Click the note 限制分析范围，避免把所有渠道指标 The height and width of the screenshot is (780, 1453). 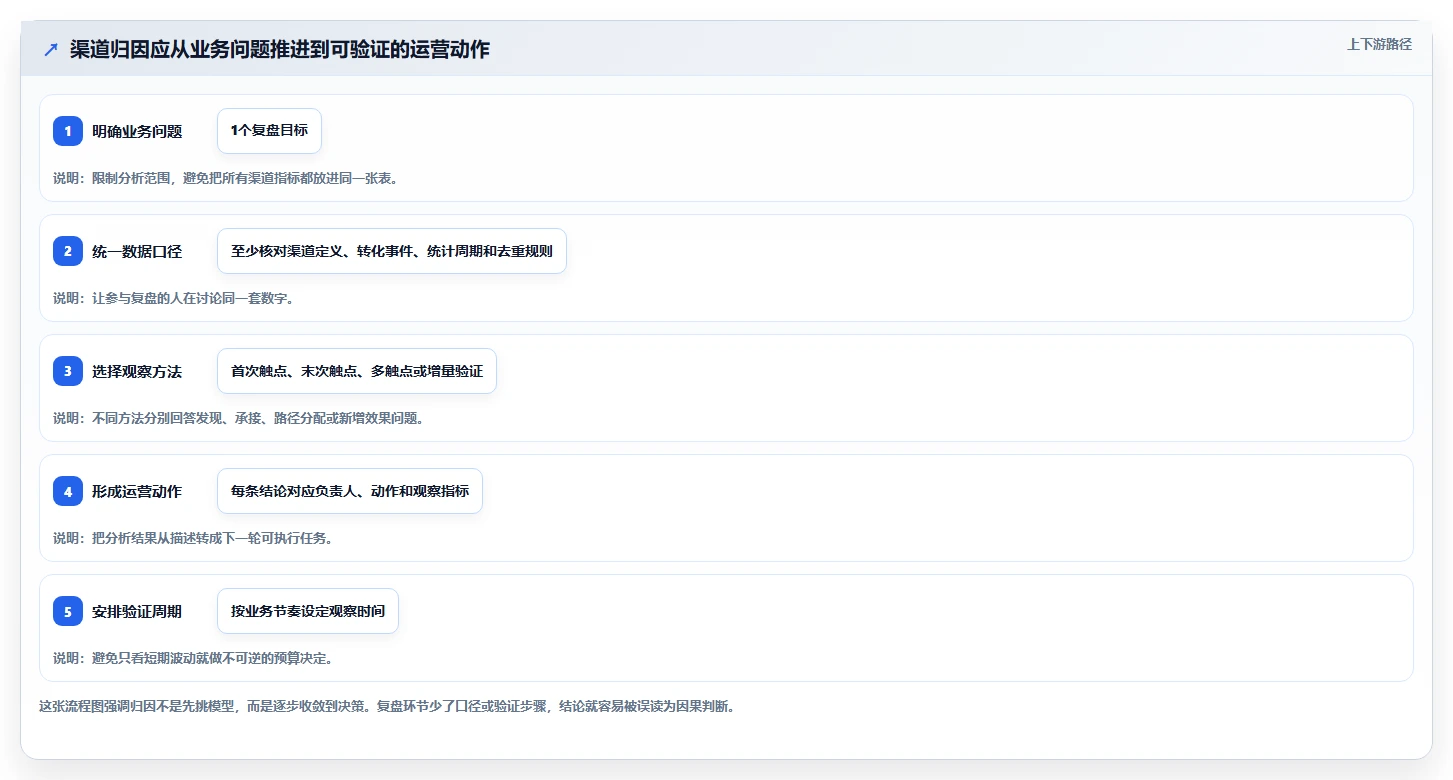click(x=226, y=178)
